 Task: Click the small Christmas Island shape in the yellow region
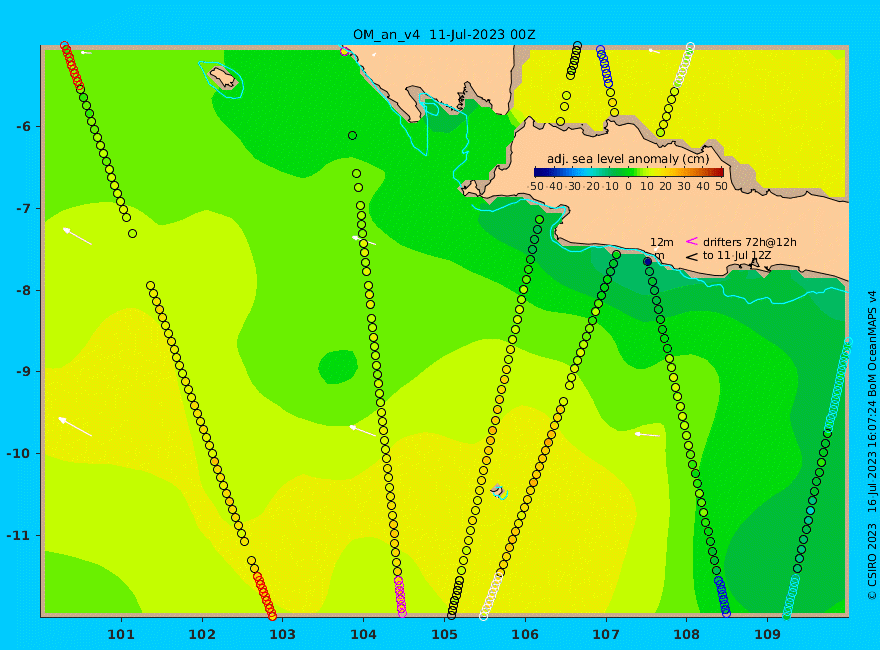[x=498, y=491]
